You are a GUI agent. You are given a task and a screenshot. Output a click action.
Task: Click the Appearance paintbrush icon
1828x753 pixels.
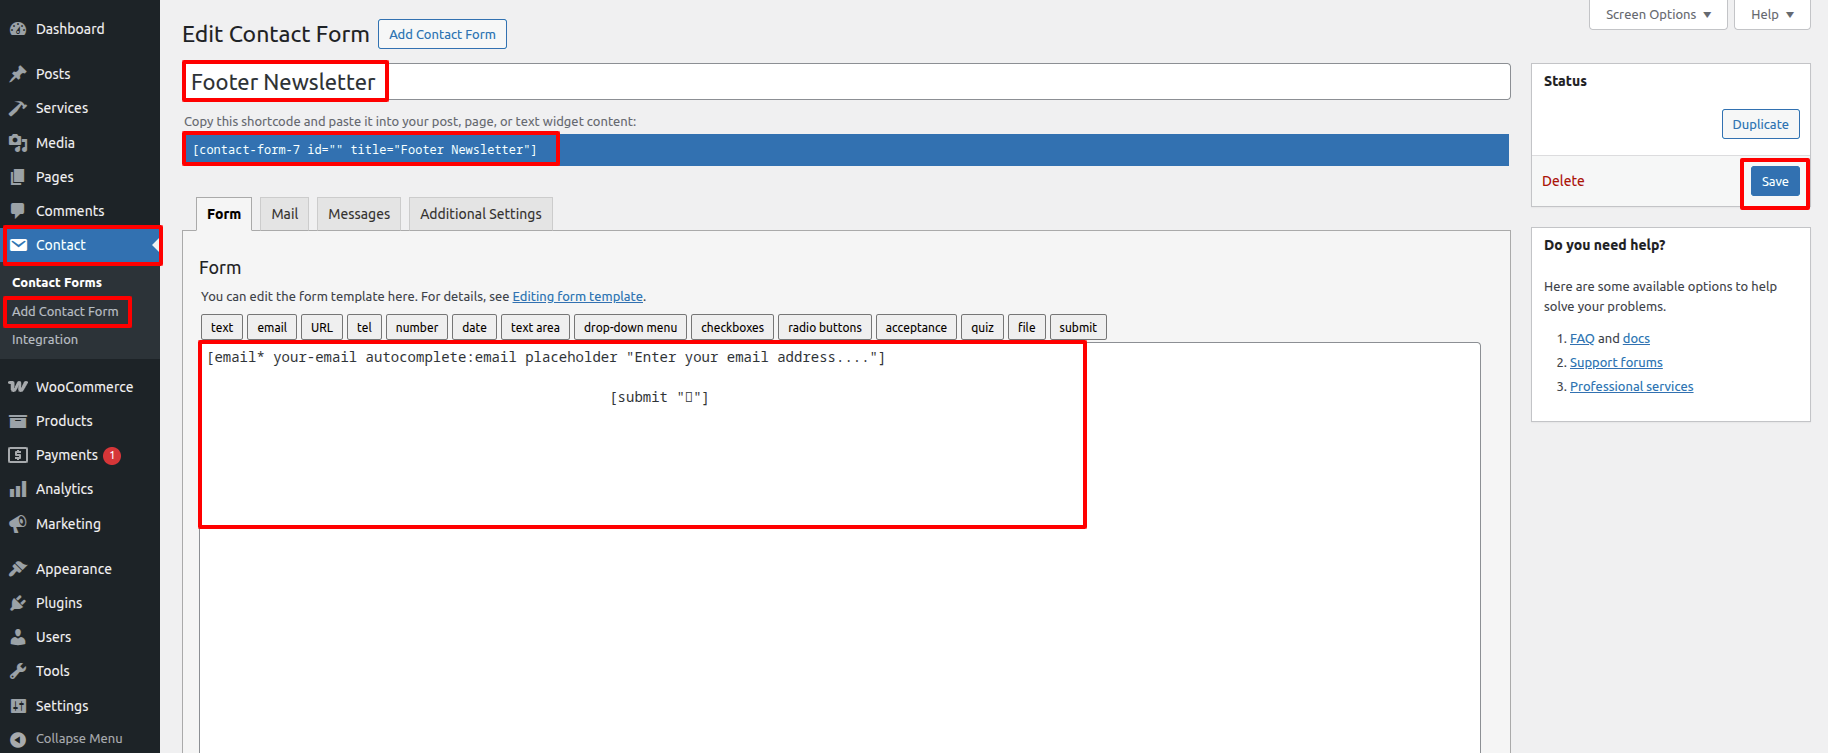coord(18,569)
